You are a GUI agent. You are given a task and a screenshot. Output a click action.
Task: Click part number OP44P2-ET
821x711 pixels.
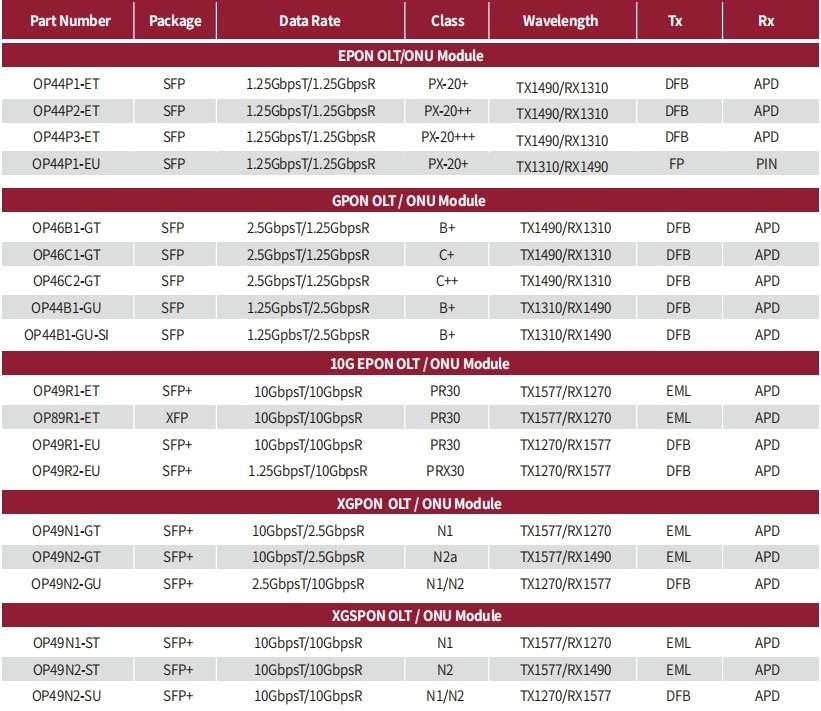point(66,111)
